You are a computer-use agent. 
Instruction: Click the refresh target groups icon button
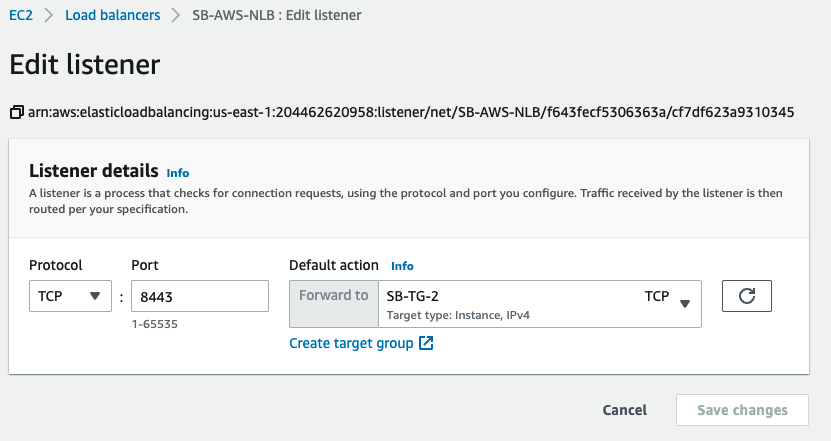746,296
